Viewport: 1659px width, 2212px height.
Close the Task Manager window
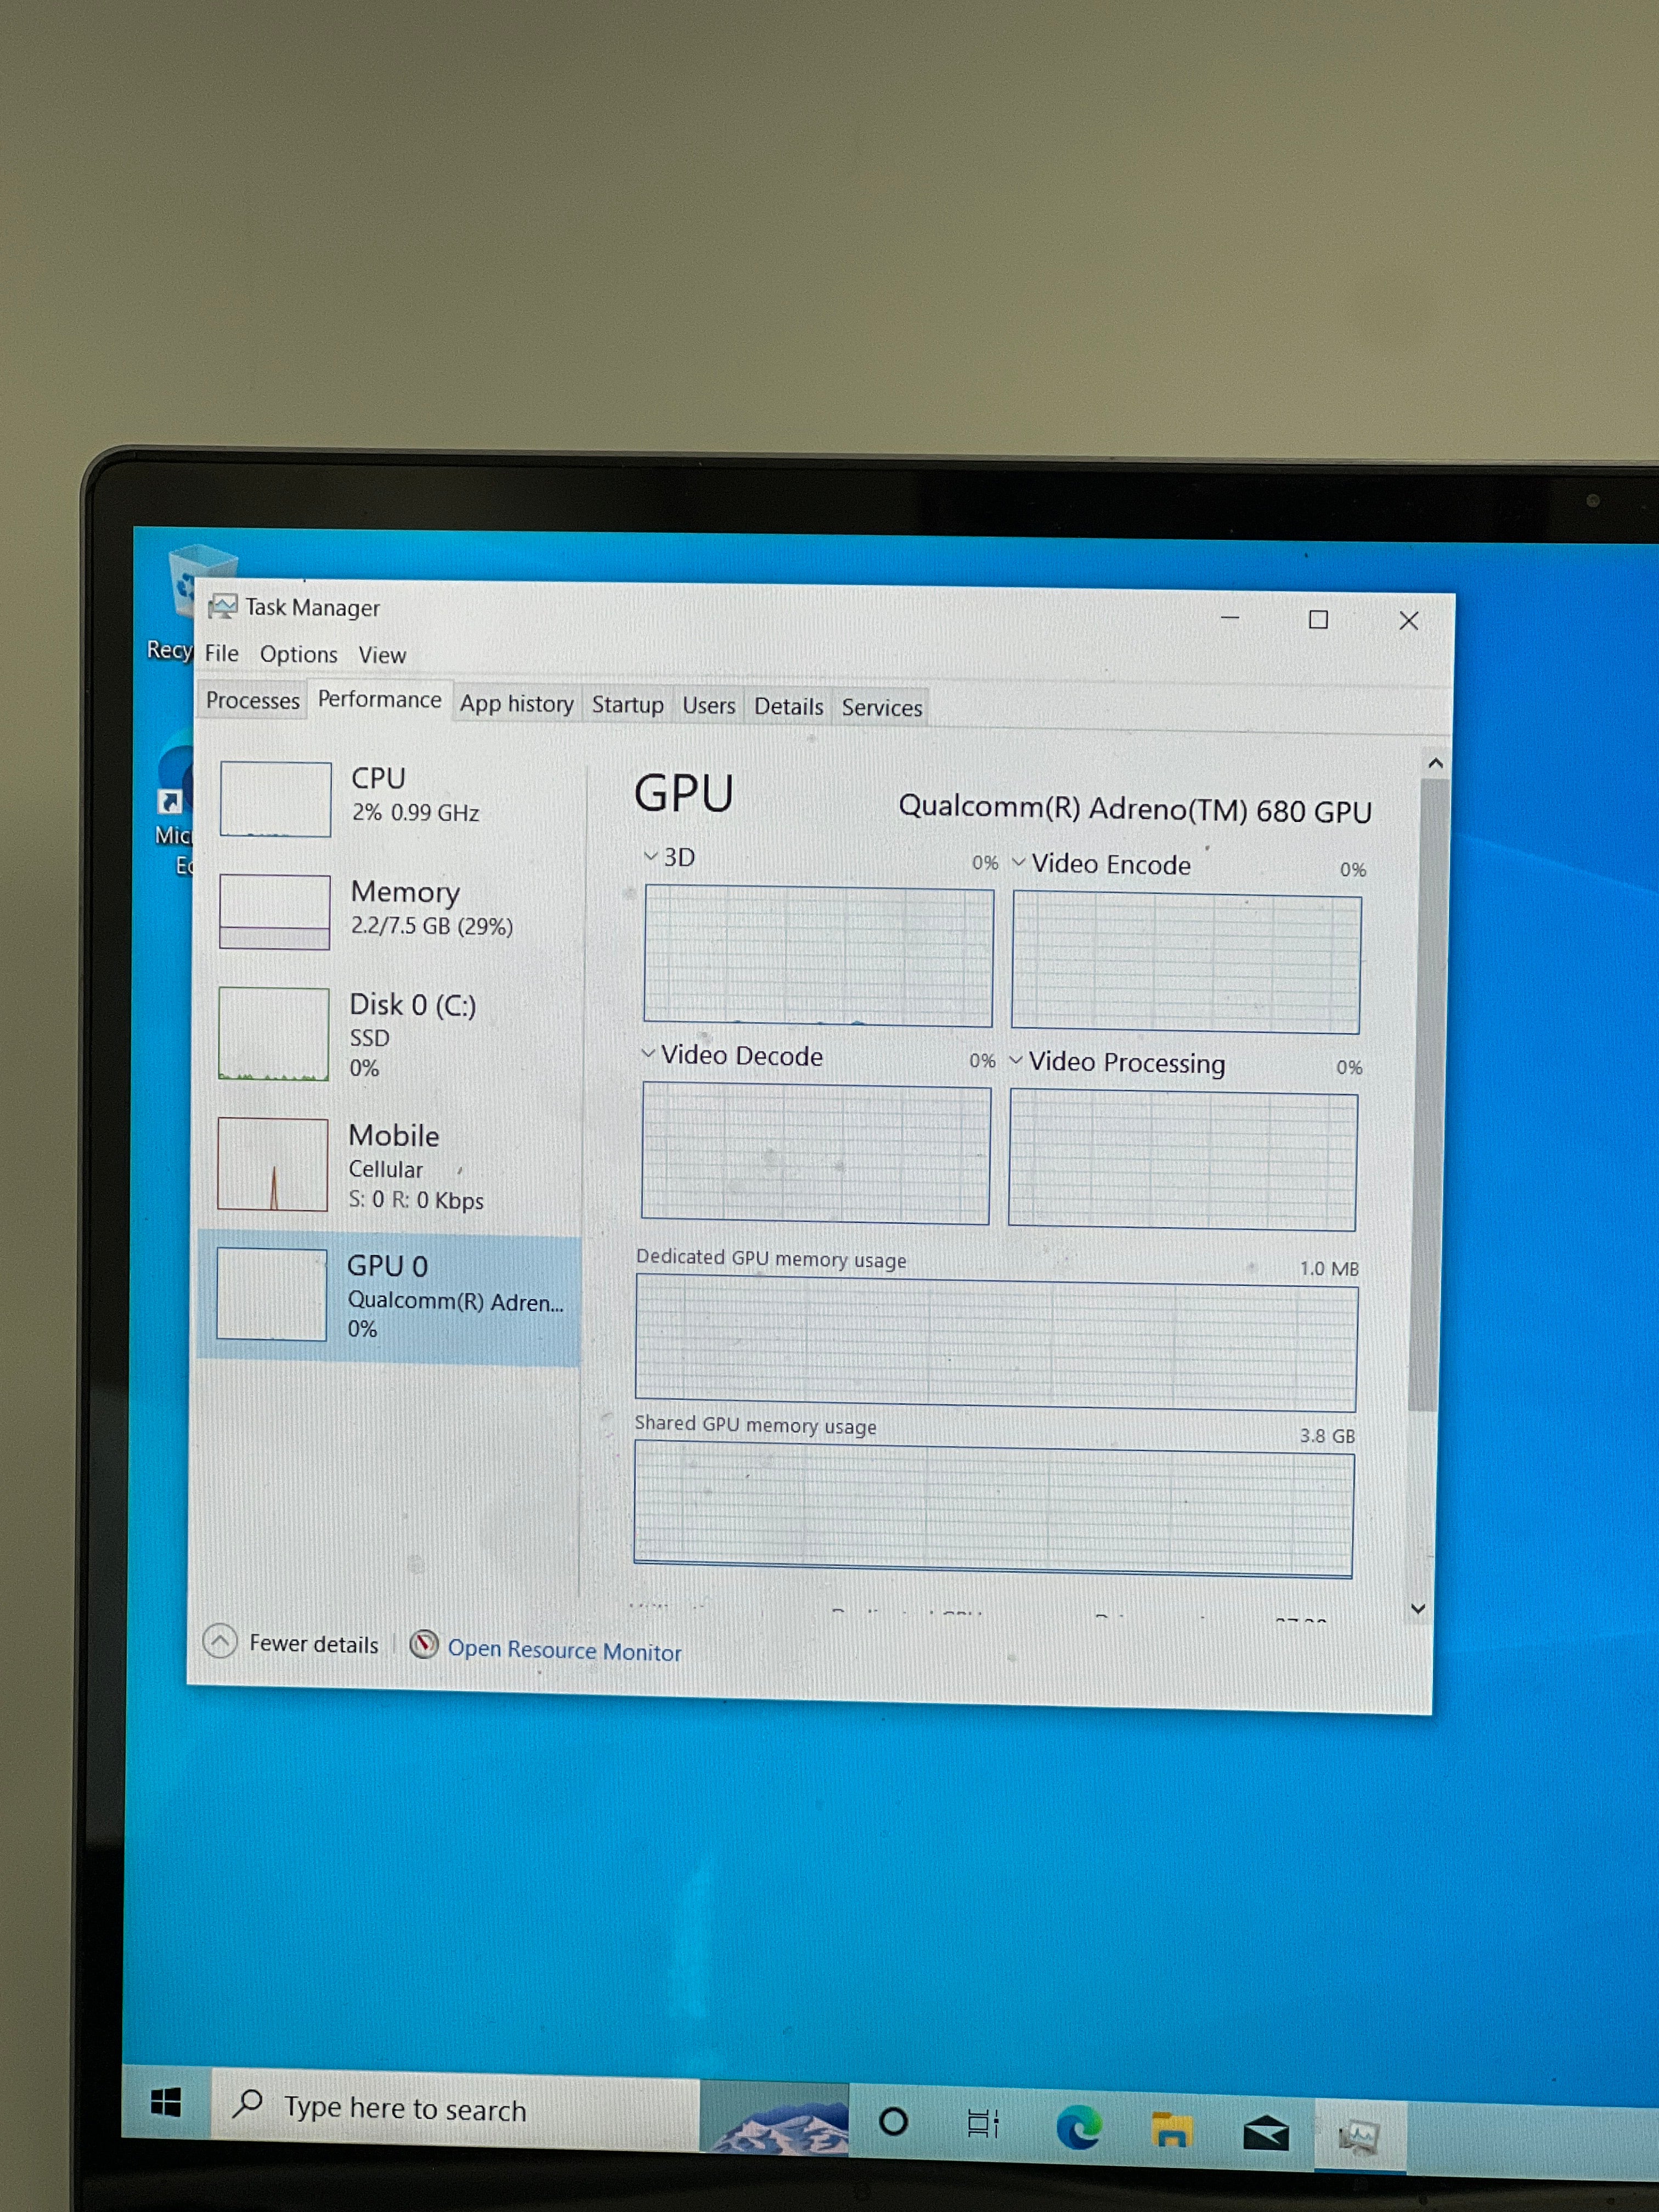[x=1408, y=621]
